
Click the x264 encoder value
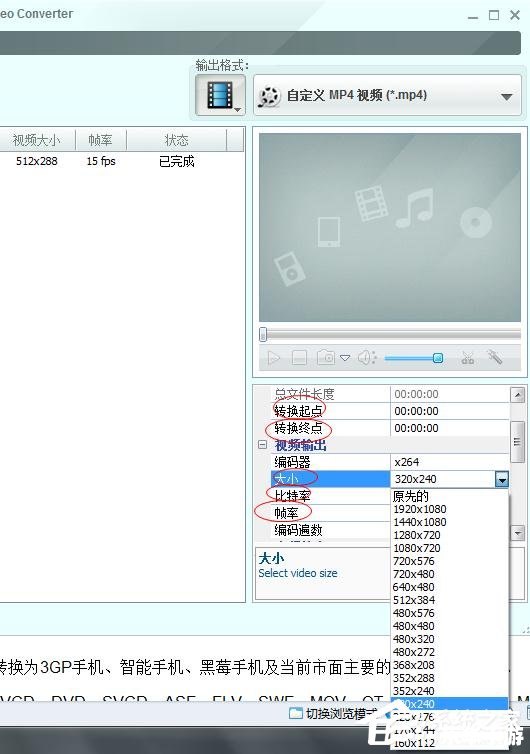tap(407, 462)
